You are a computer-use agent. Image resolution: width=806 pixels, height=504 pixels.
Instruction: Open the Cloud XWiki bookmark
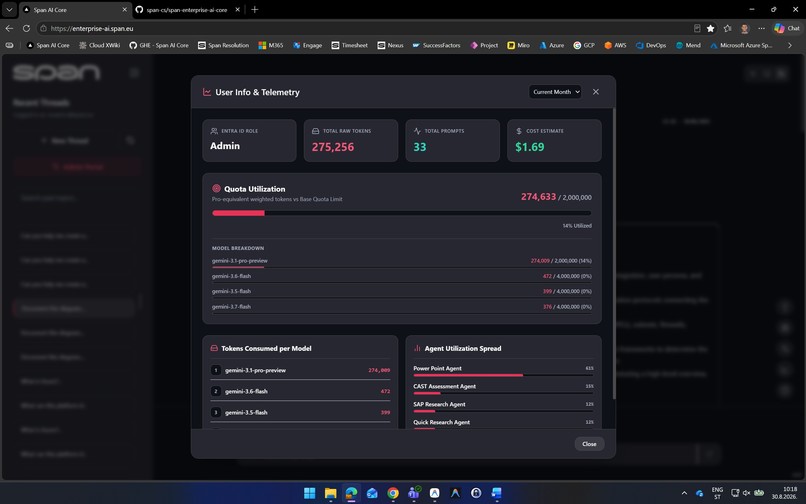click(x=99, y=45)
